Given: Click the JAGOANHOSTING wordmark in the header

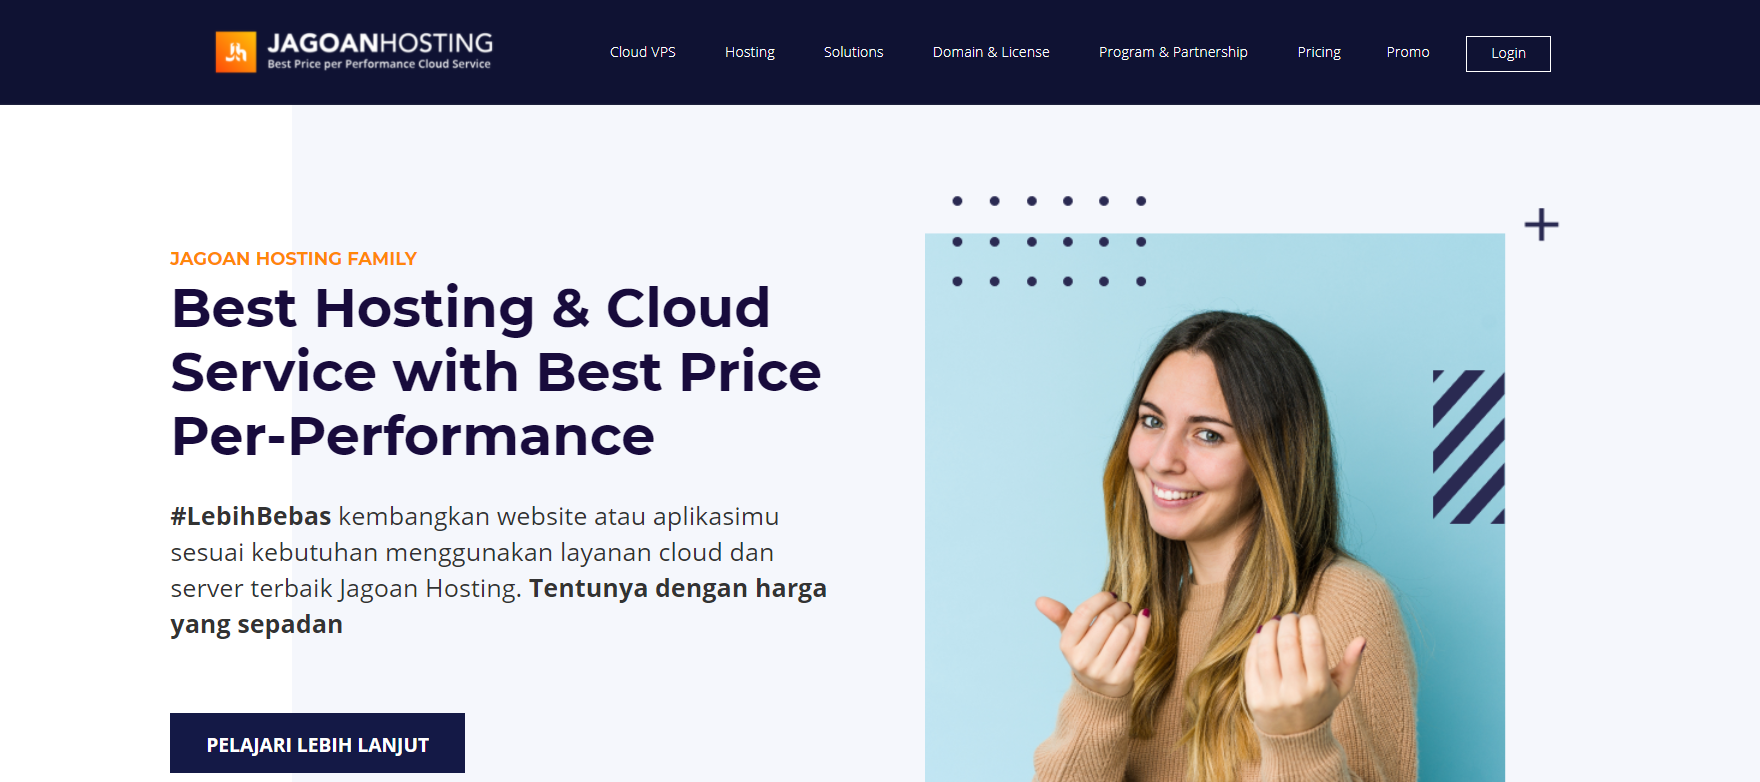Looking at the screenshot, I should point(380,43).
